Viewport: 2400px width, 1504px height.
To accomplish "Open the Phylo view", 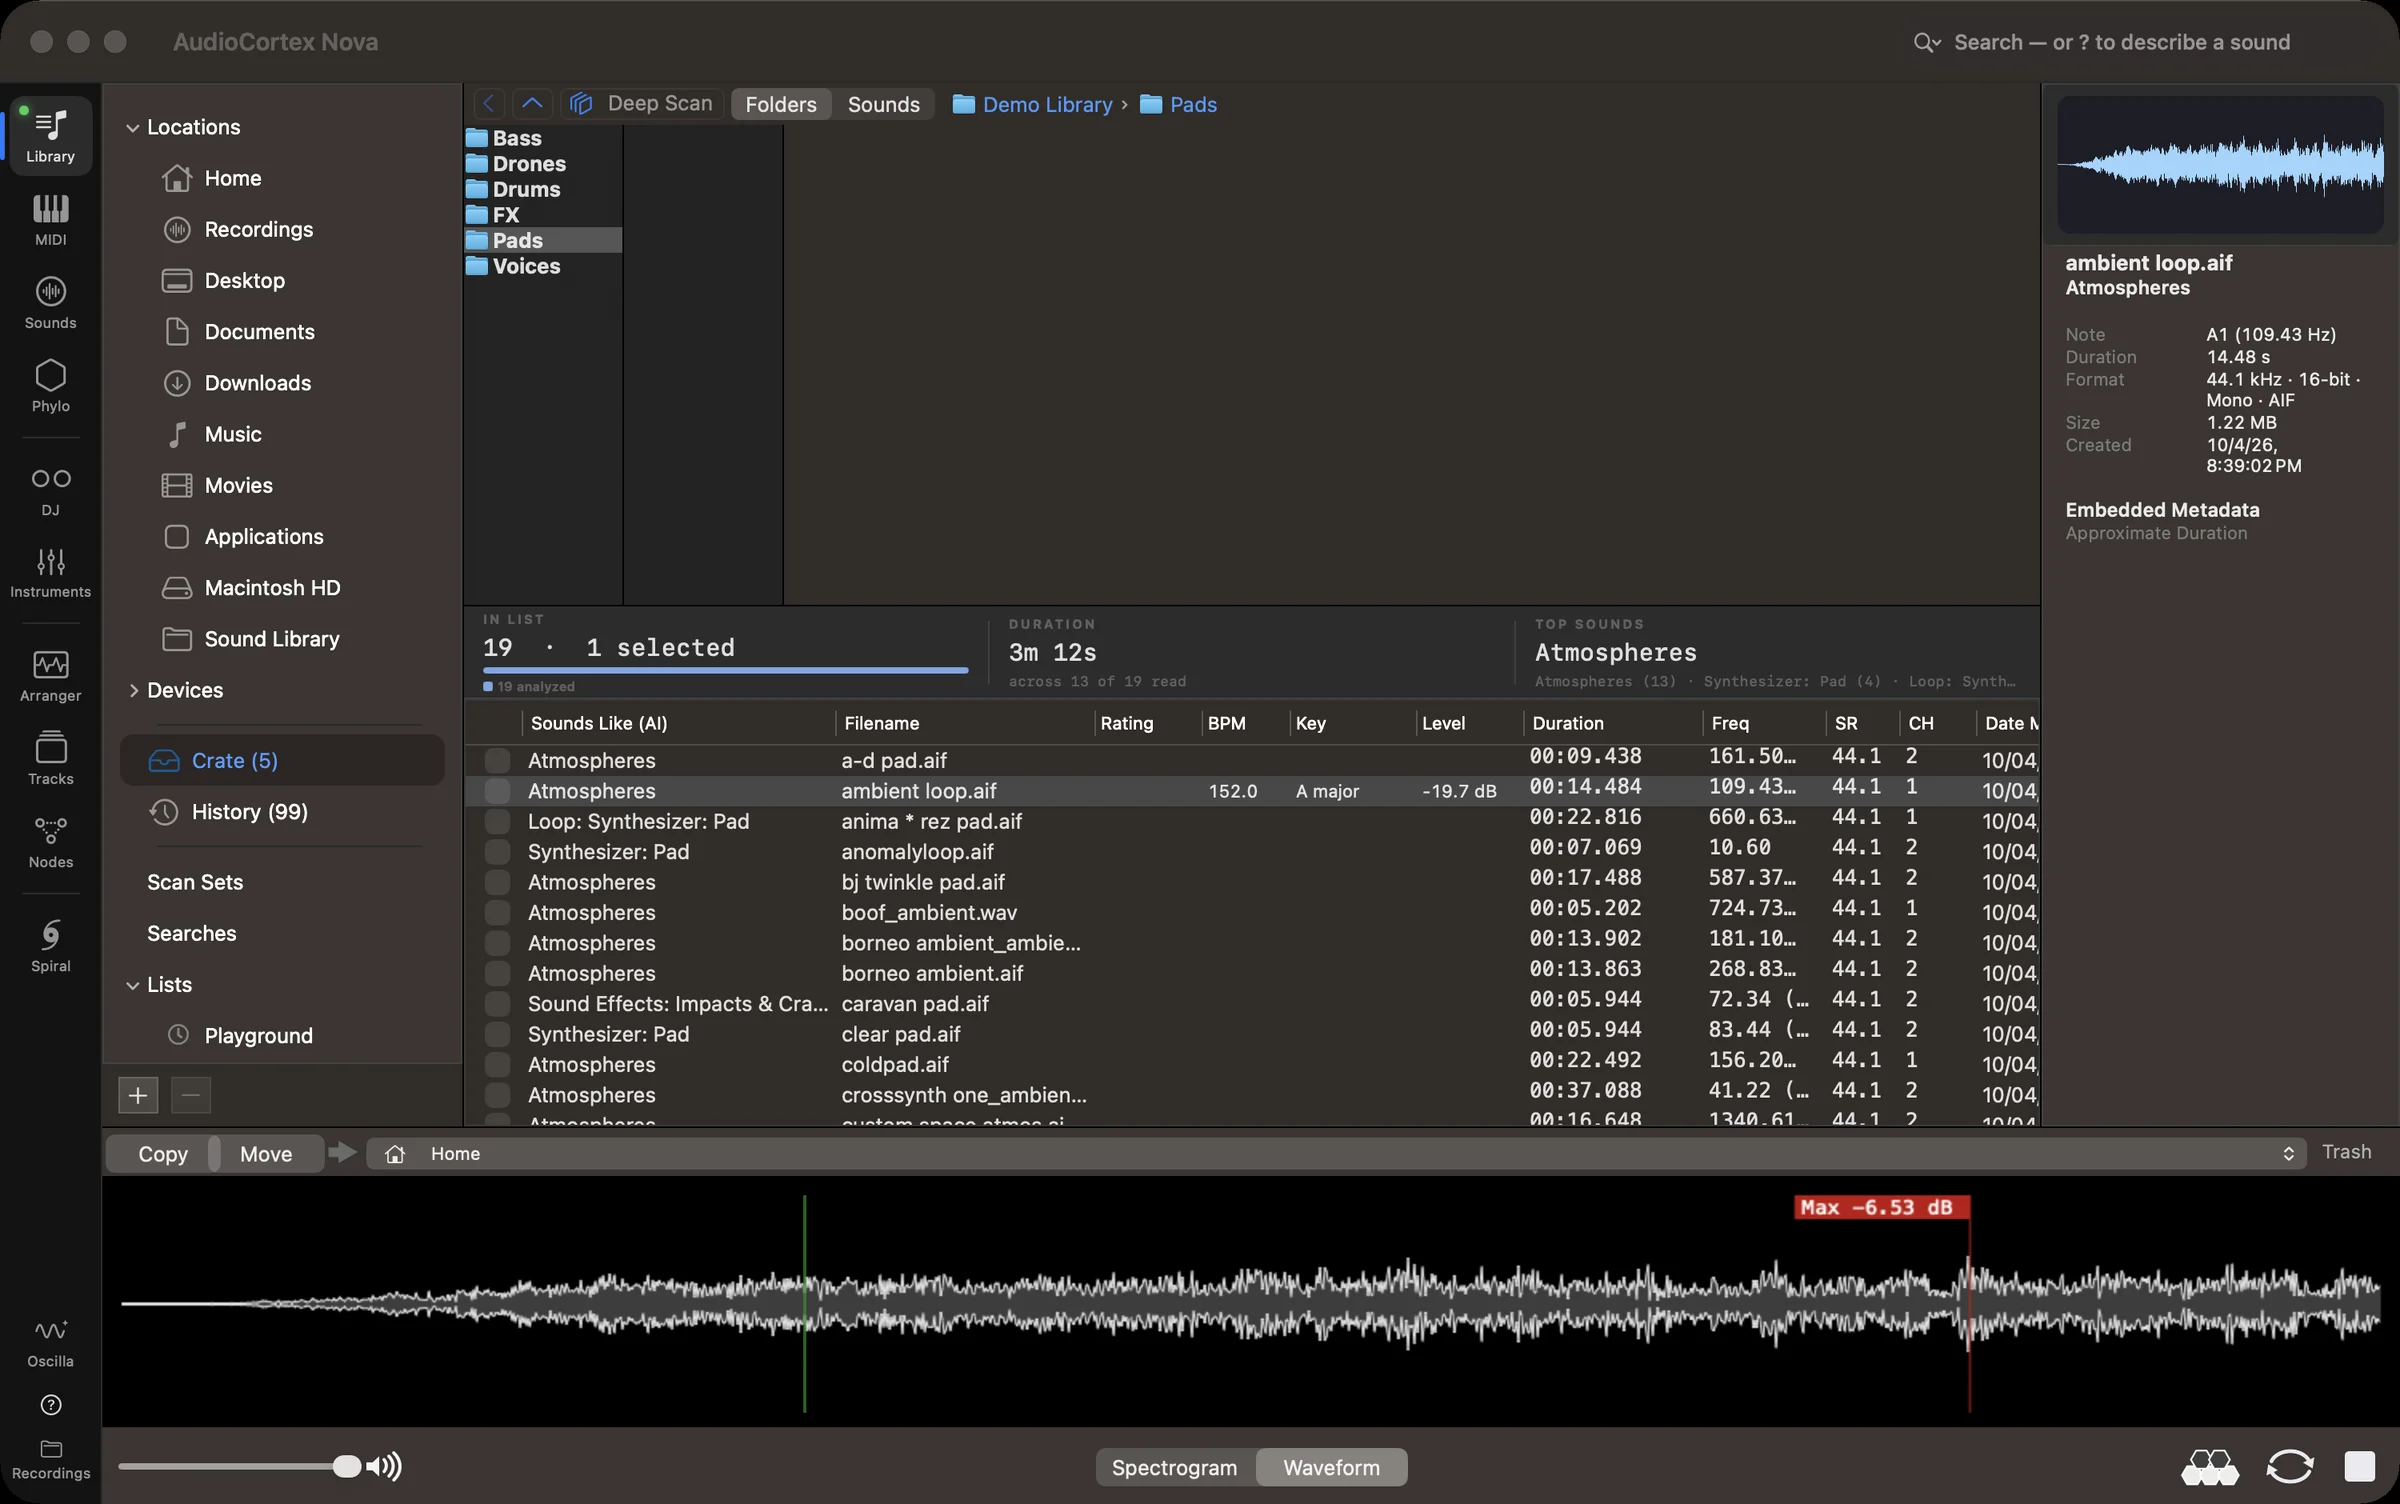I will point(50,385).
